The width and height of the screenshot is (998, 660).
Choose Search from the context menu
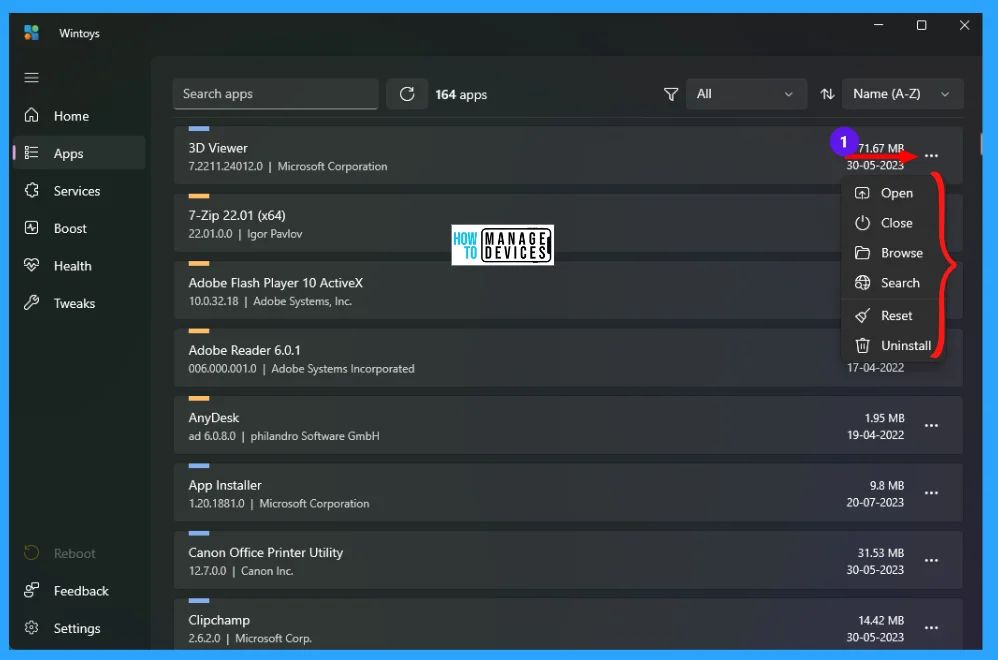click(892, 283)
